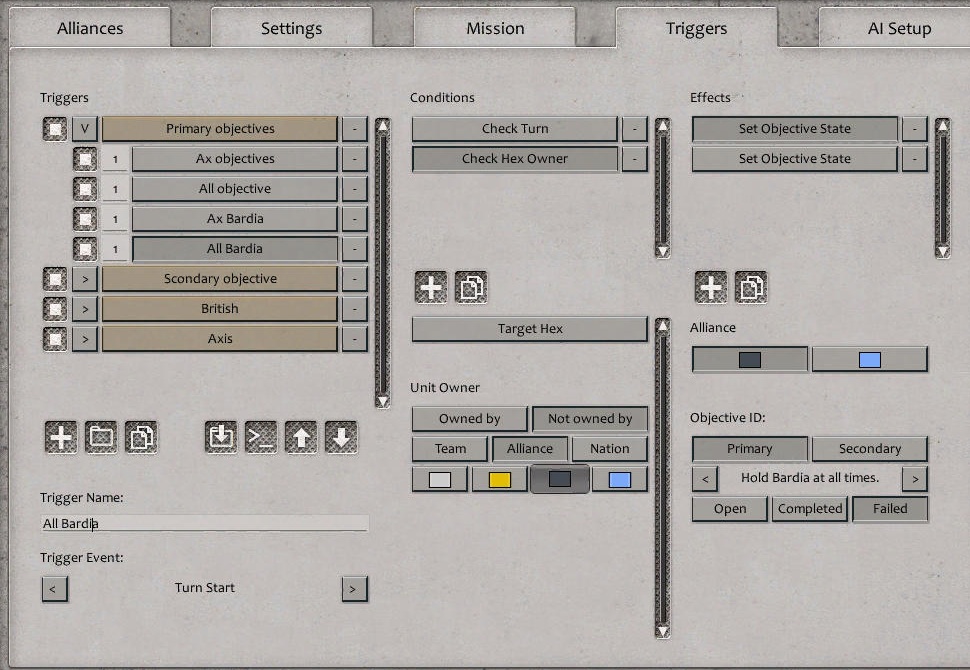The height and width of the screenshot is (670, 970).
Task: Delete the Ax objectives trigger
Action: [355, 159]
